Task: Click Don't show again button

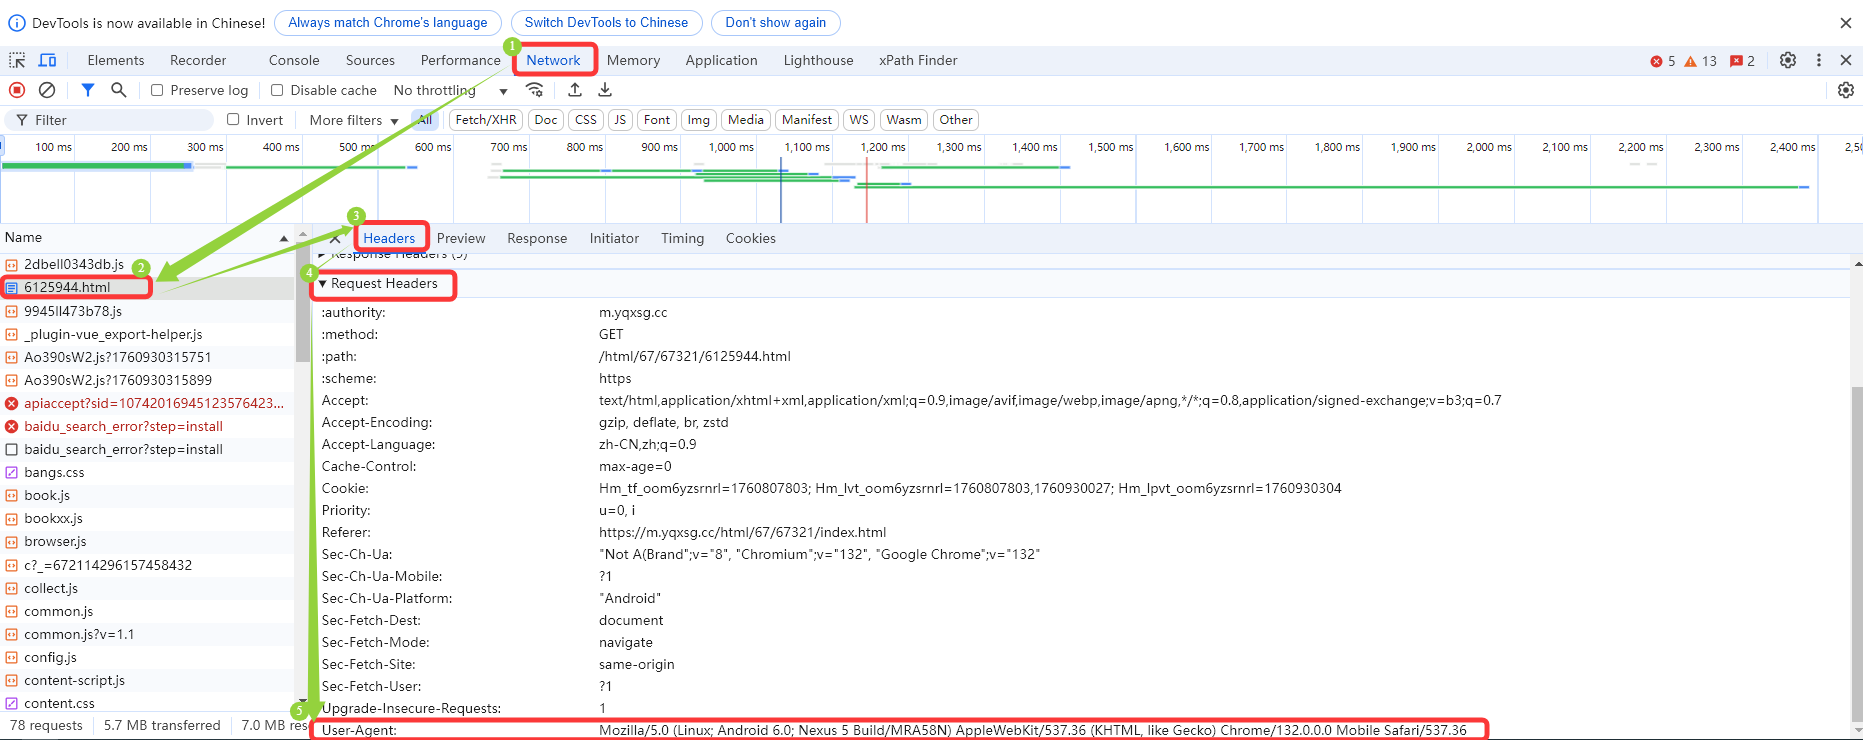Action: 776,23
